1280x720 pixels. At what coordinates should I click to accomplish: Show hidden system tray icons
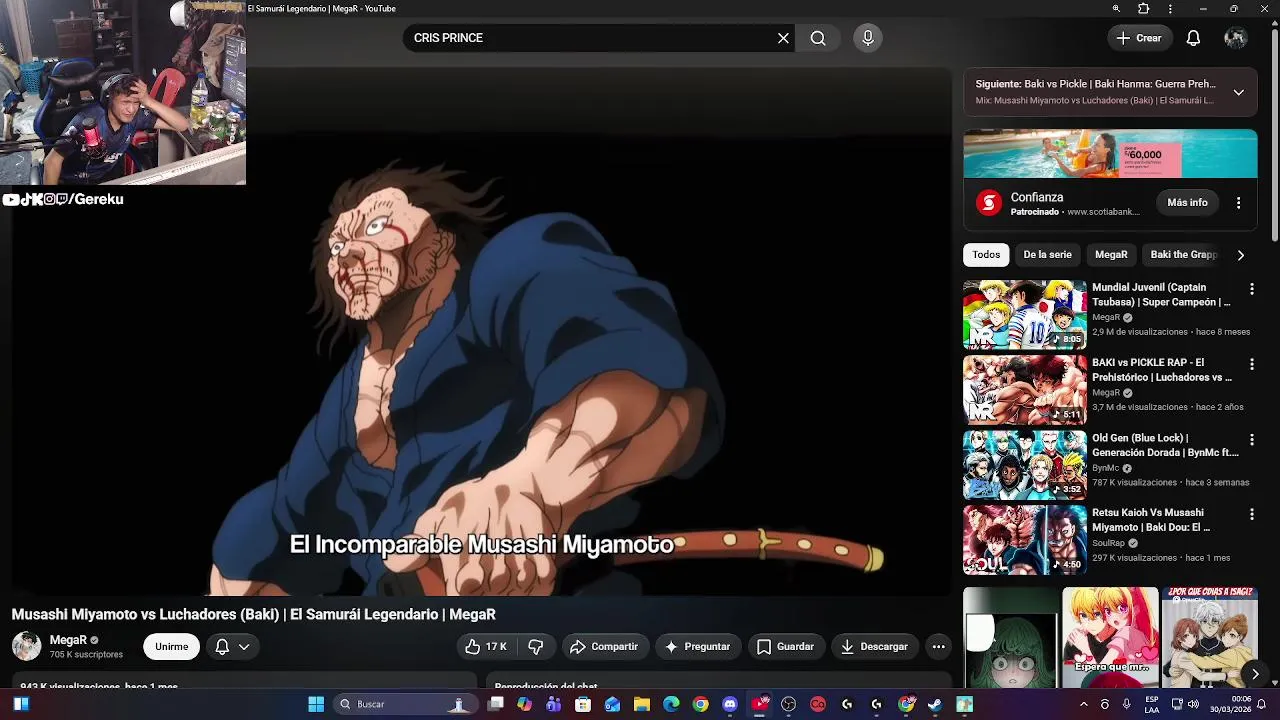[1083, 704]
